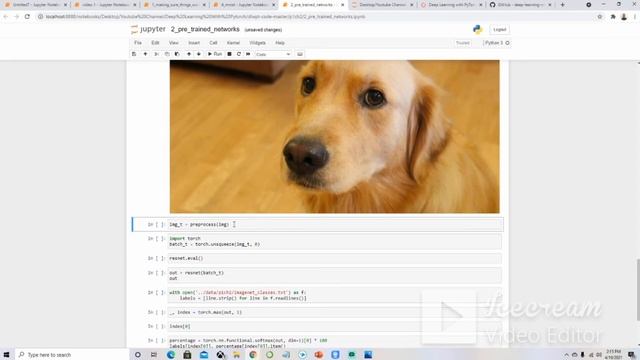Screen dimensions: 640x360
Task: Click the Logout button
Action: tap(499, 29)
